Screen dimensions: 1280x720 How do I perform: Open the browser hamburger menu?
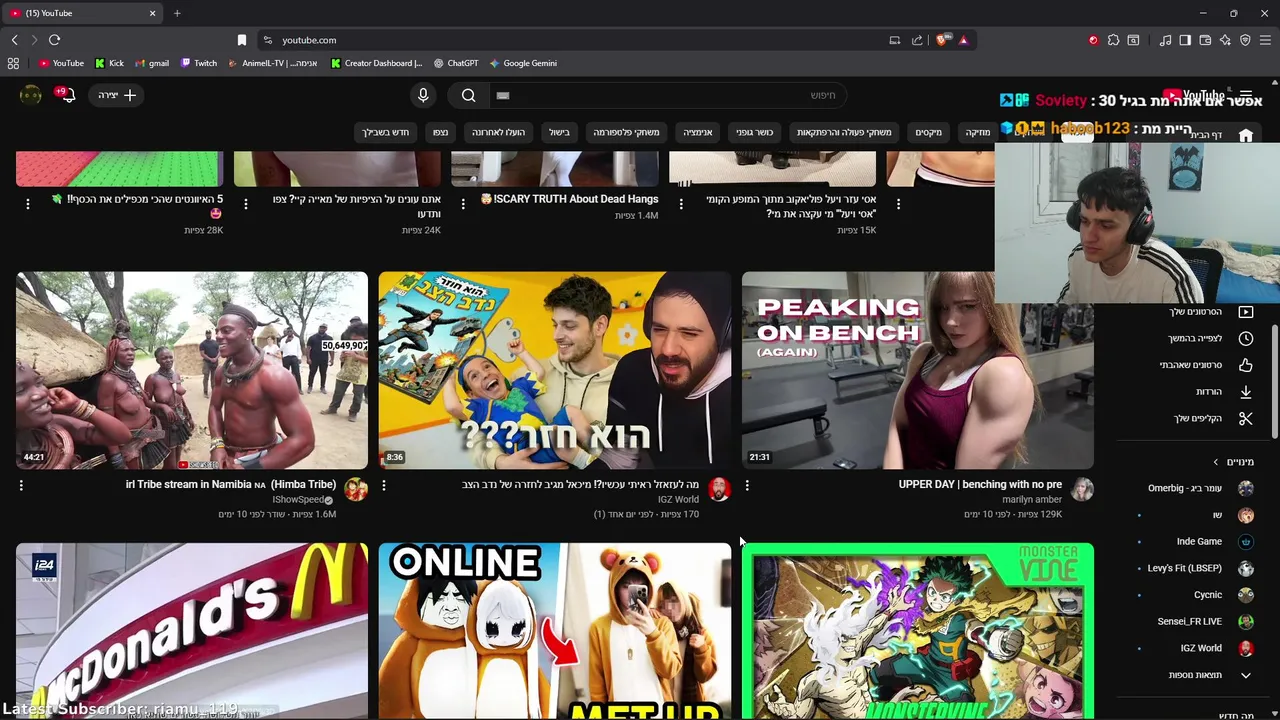(1266, 40)
